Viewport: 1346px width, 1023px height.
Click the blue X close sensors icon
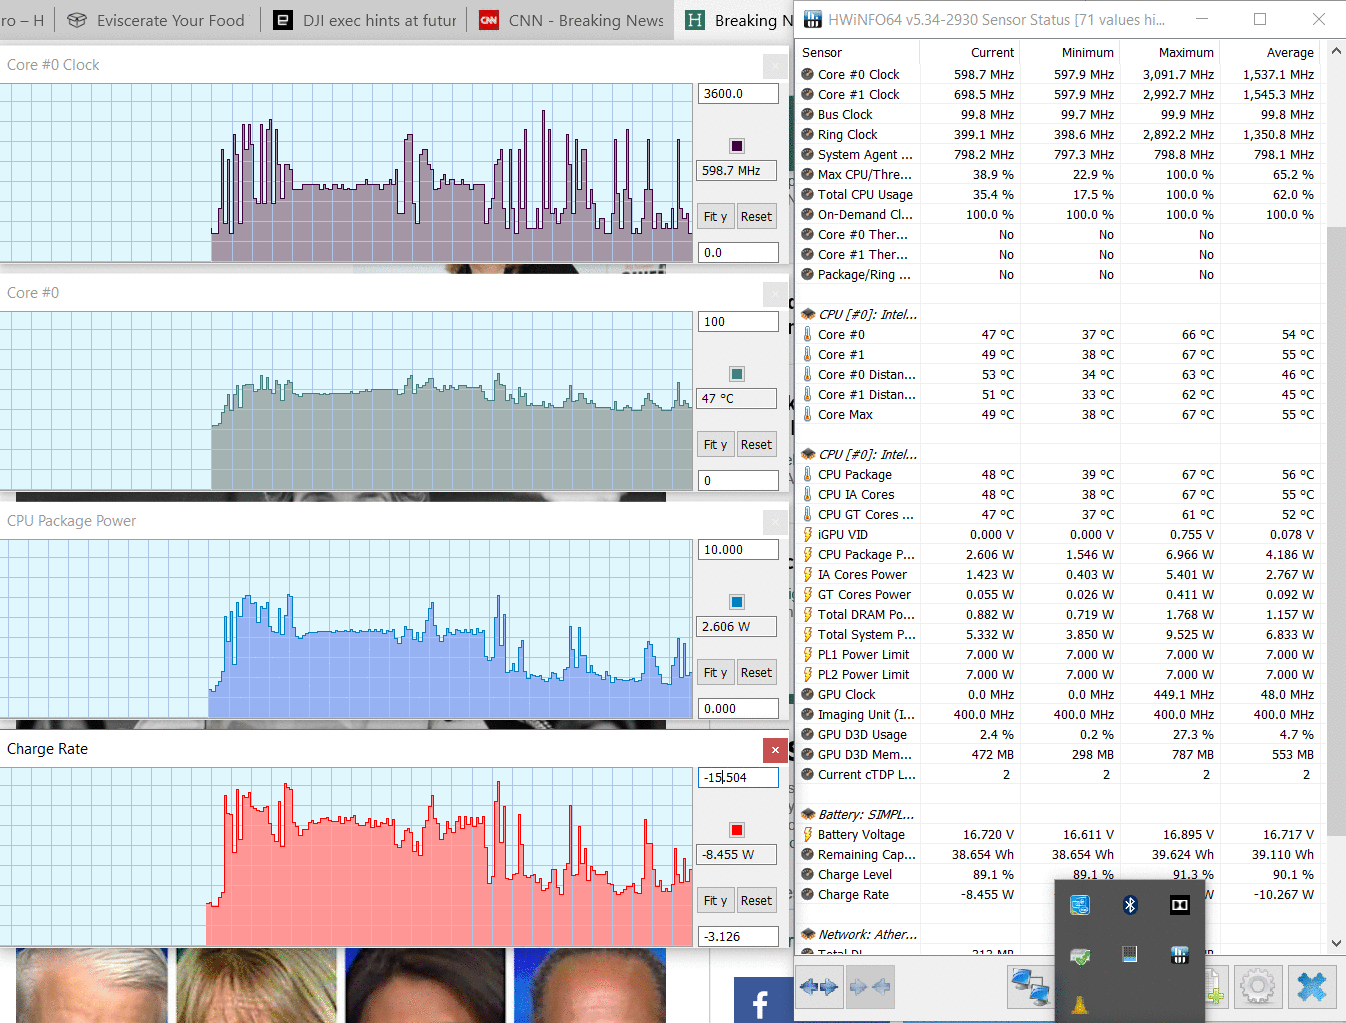click(1311, 987)
